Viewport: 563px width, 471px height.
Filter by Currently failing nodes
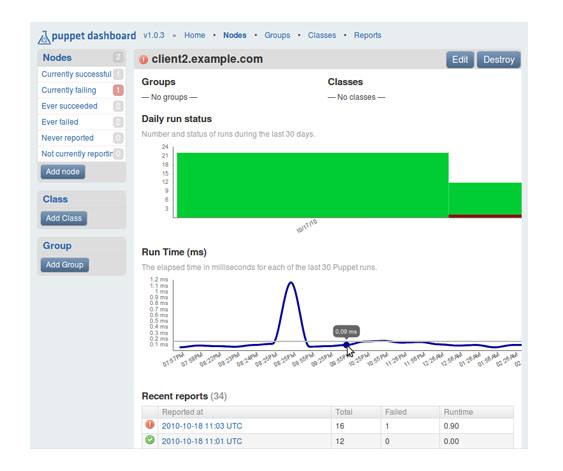(x=69, y=90)
